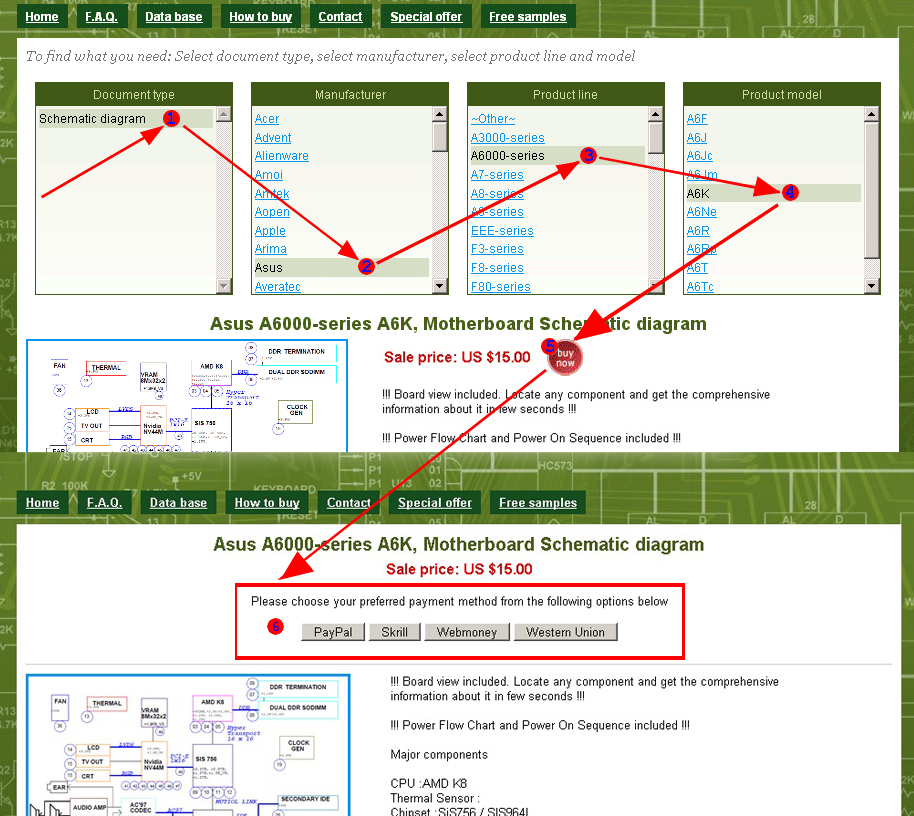The width and height of the screenshot is (914, 816).
Task: Click Product model list scroll down arrow
Action: (x=872, y=286)
